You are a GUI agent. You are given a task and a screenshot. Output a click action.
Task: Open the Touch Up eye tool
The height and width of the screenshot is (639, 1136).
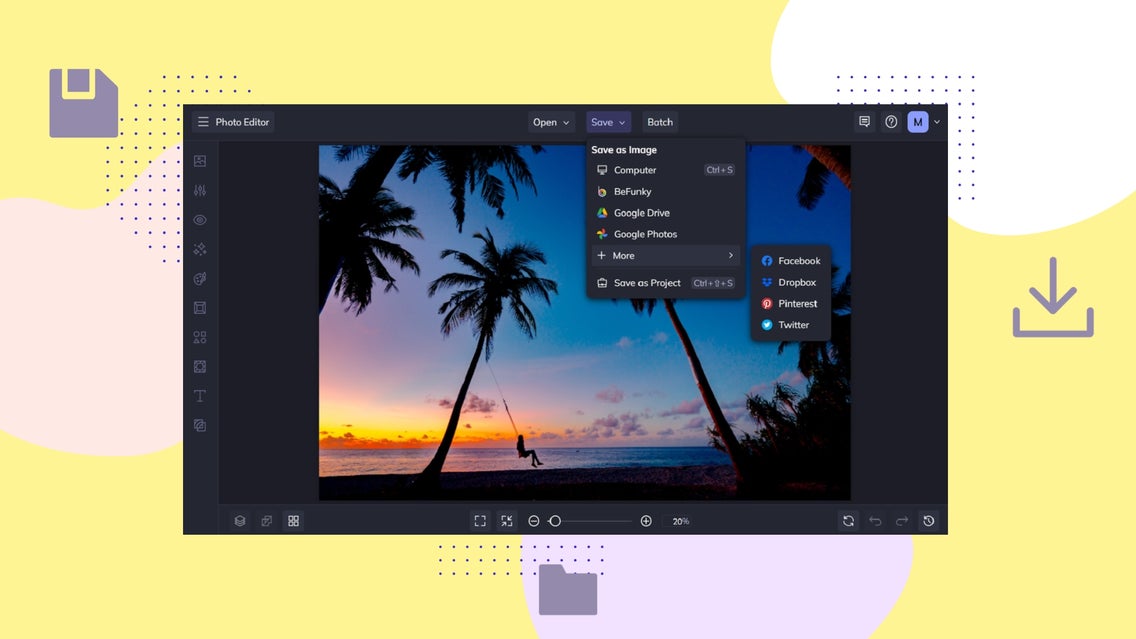(200, 220)
